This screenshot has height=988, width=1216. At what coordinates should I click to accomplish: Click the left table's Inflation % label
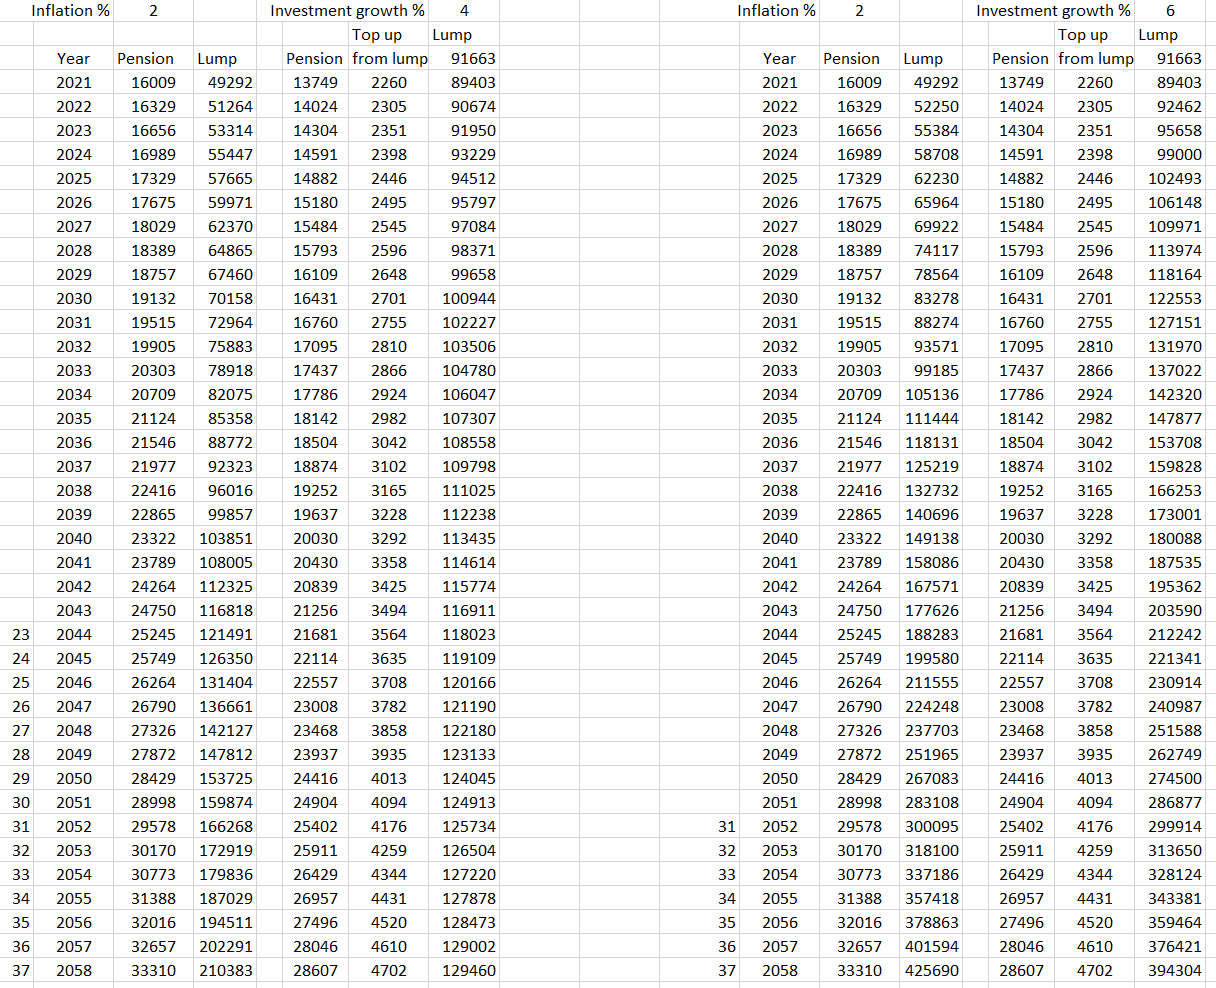click(x=71, y=11)
